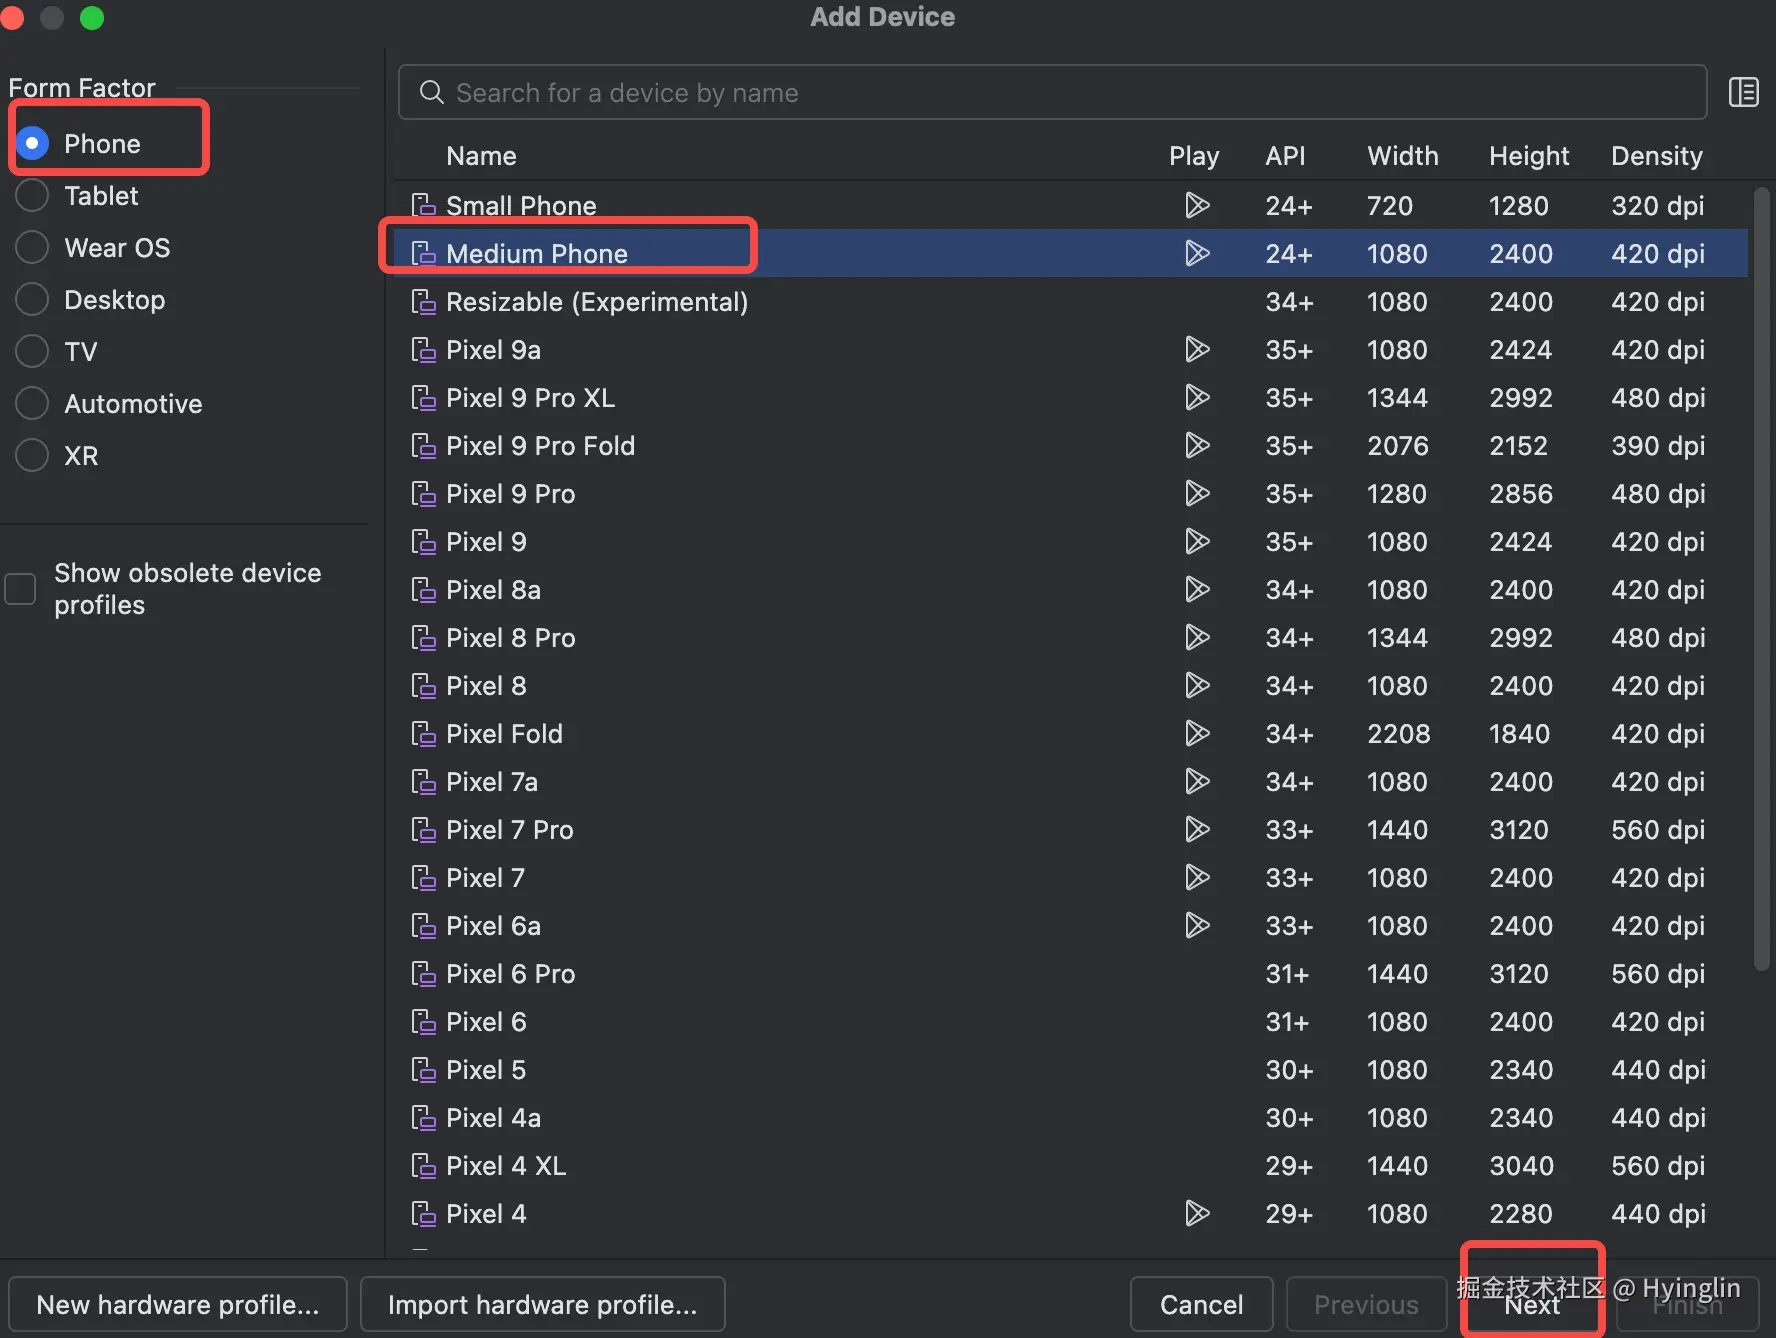Click the device icon beside Pixel 9a
The image size is (1776, 1338).
point(423,349)
